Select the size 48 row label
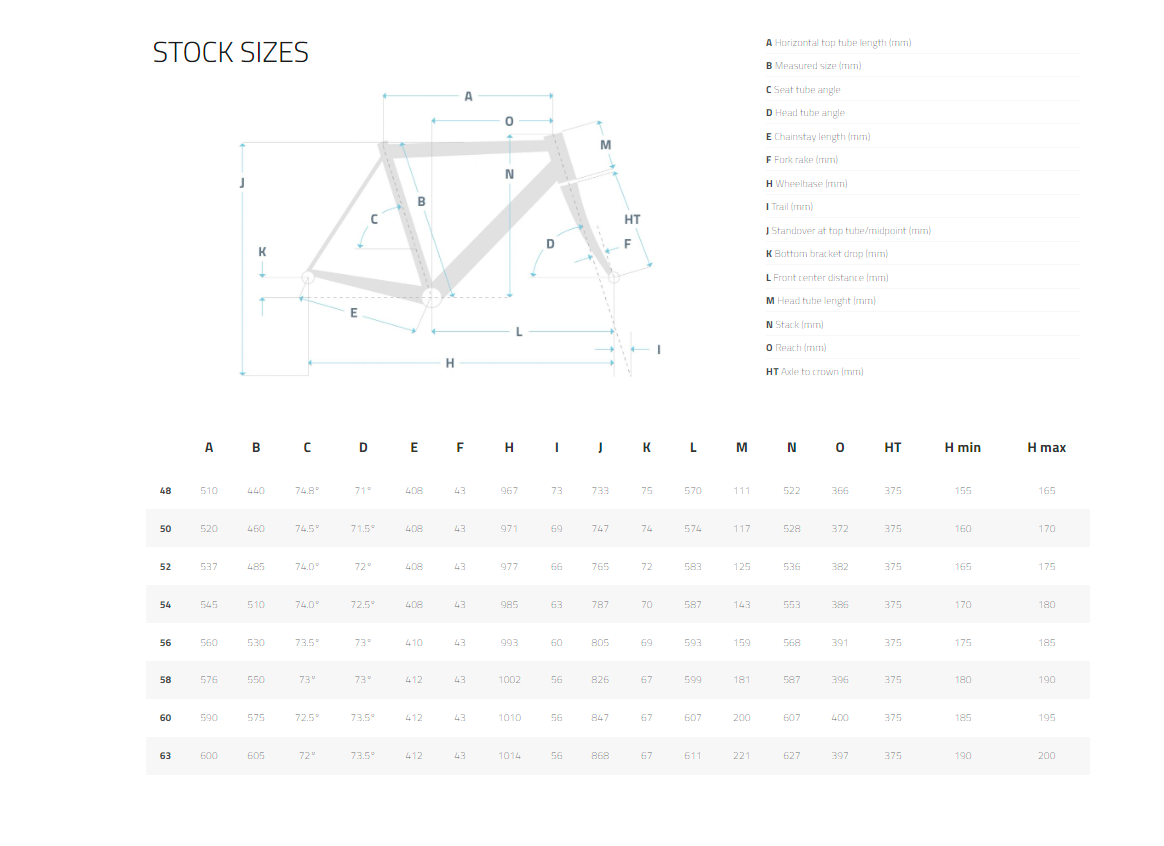Screen dimensions: 1164x846 [165, 491]
